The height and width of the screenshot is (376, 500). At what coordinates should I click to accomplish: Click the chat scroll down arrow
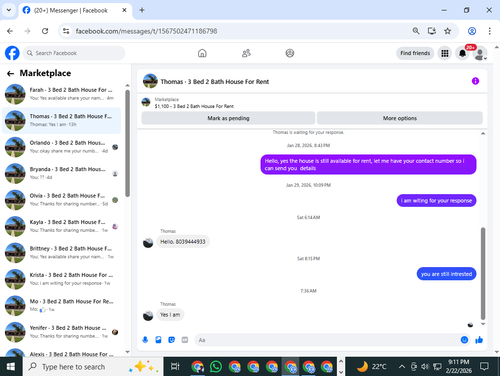(x=483, y=324)
